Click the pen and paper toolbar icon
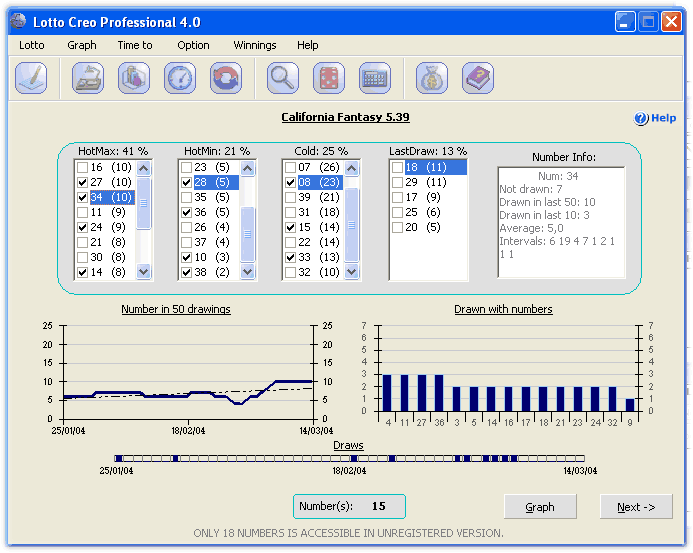 31,78
